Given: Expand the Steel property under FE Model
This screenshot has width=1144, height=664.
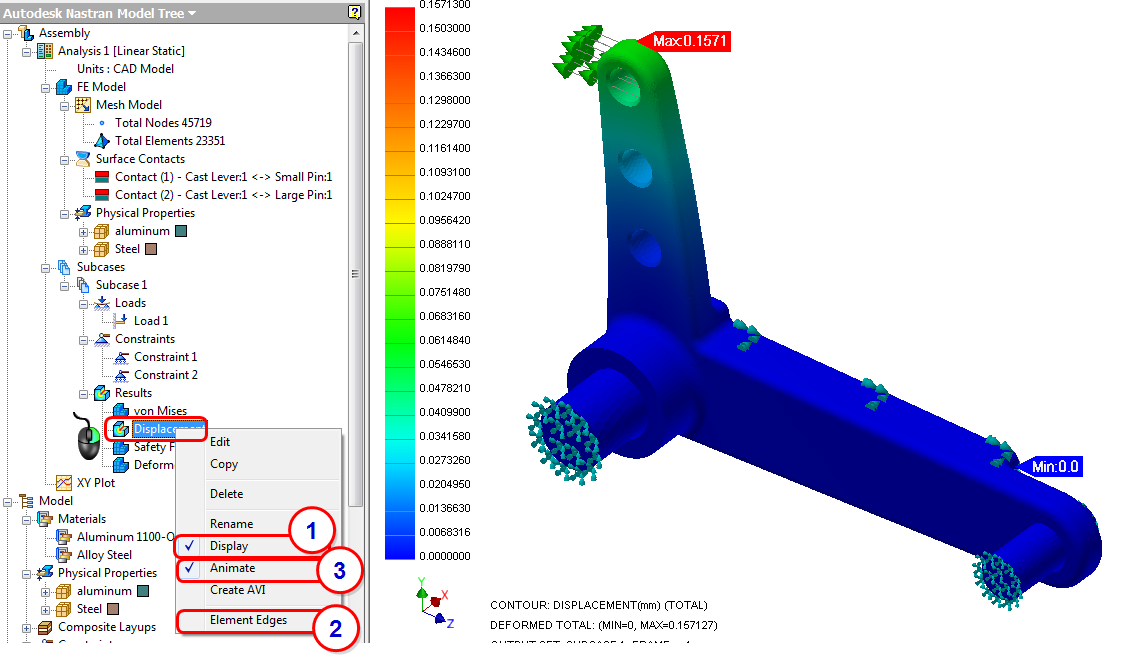Looking at the screenshot, I should point(83,250).
